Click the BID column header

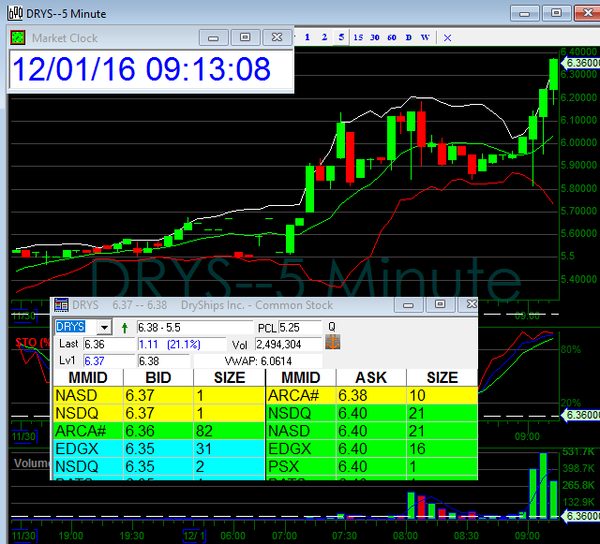point(157,378)
